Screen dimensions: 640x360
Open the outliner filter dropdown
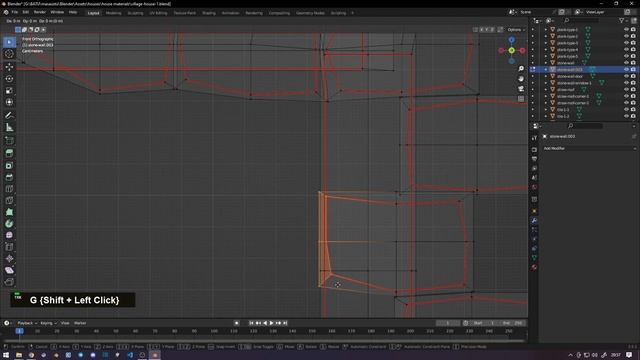click(623, 20)
